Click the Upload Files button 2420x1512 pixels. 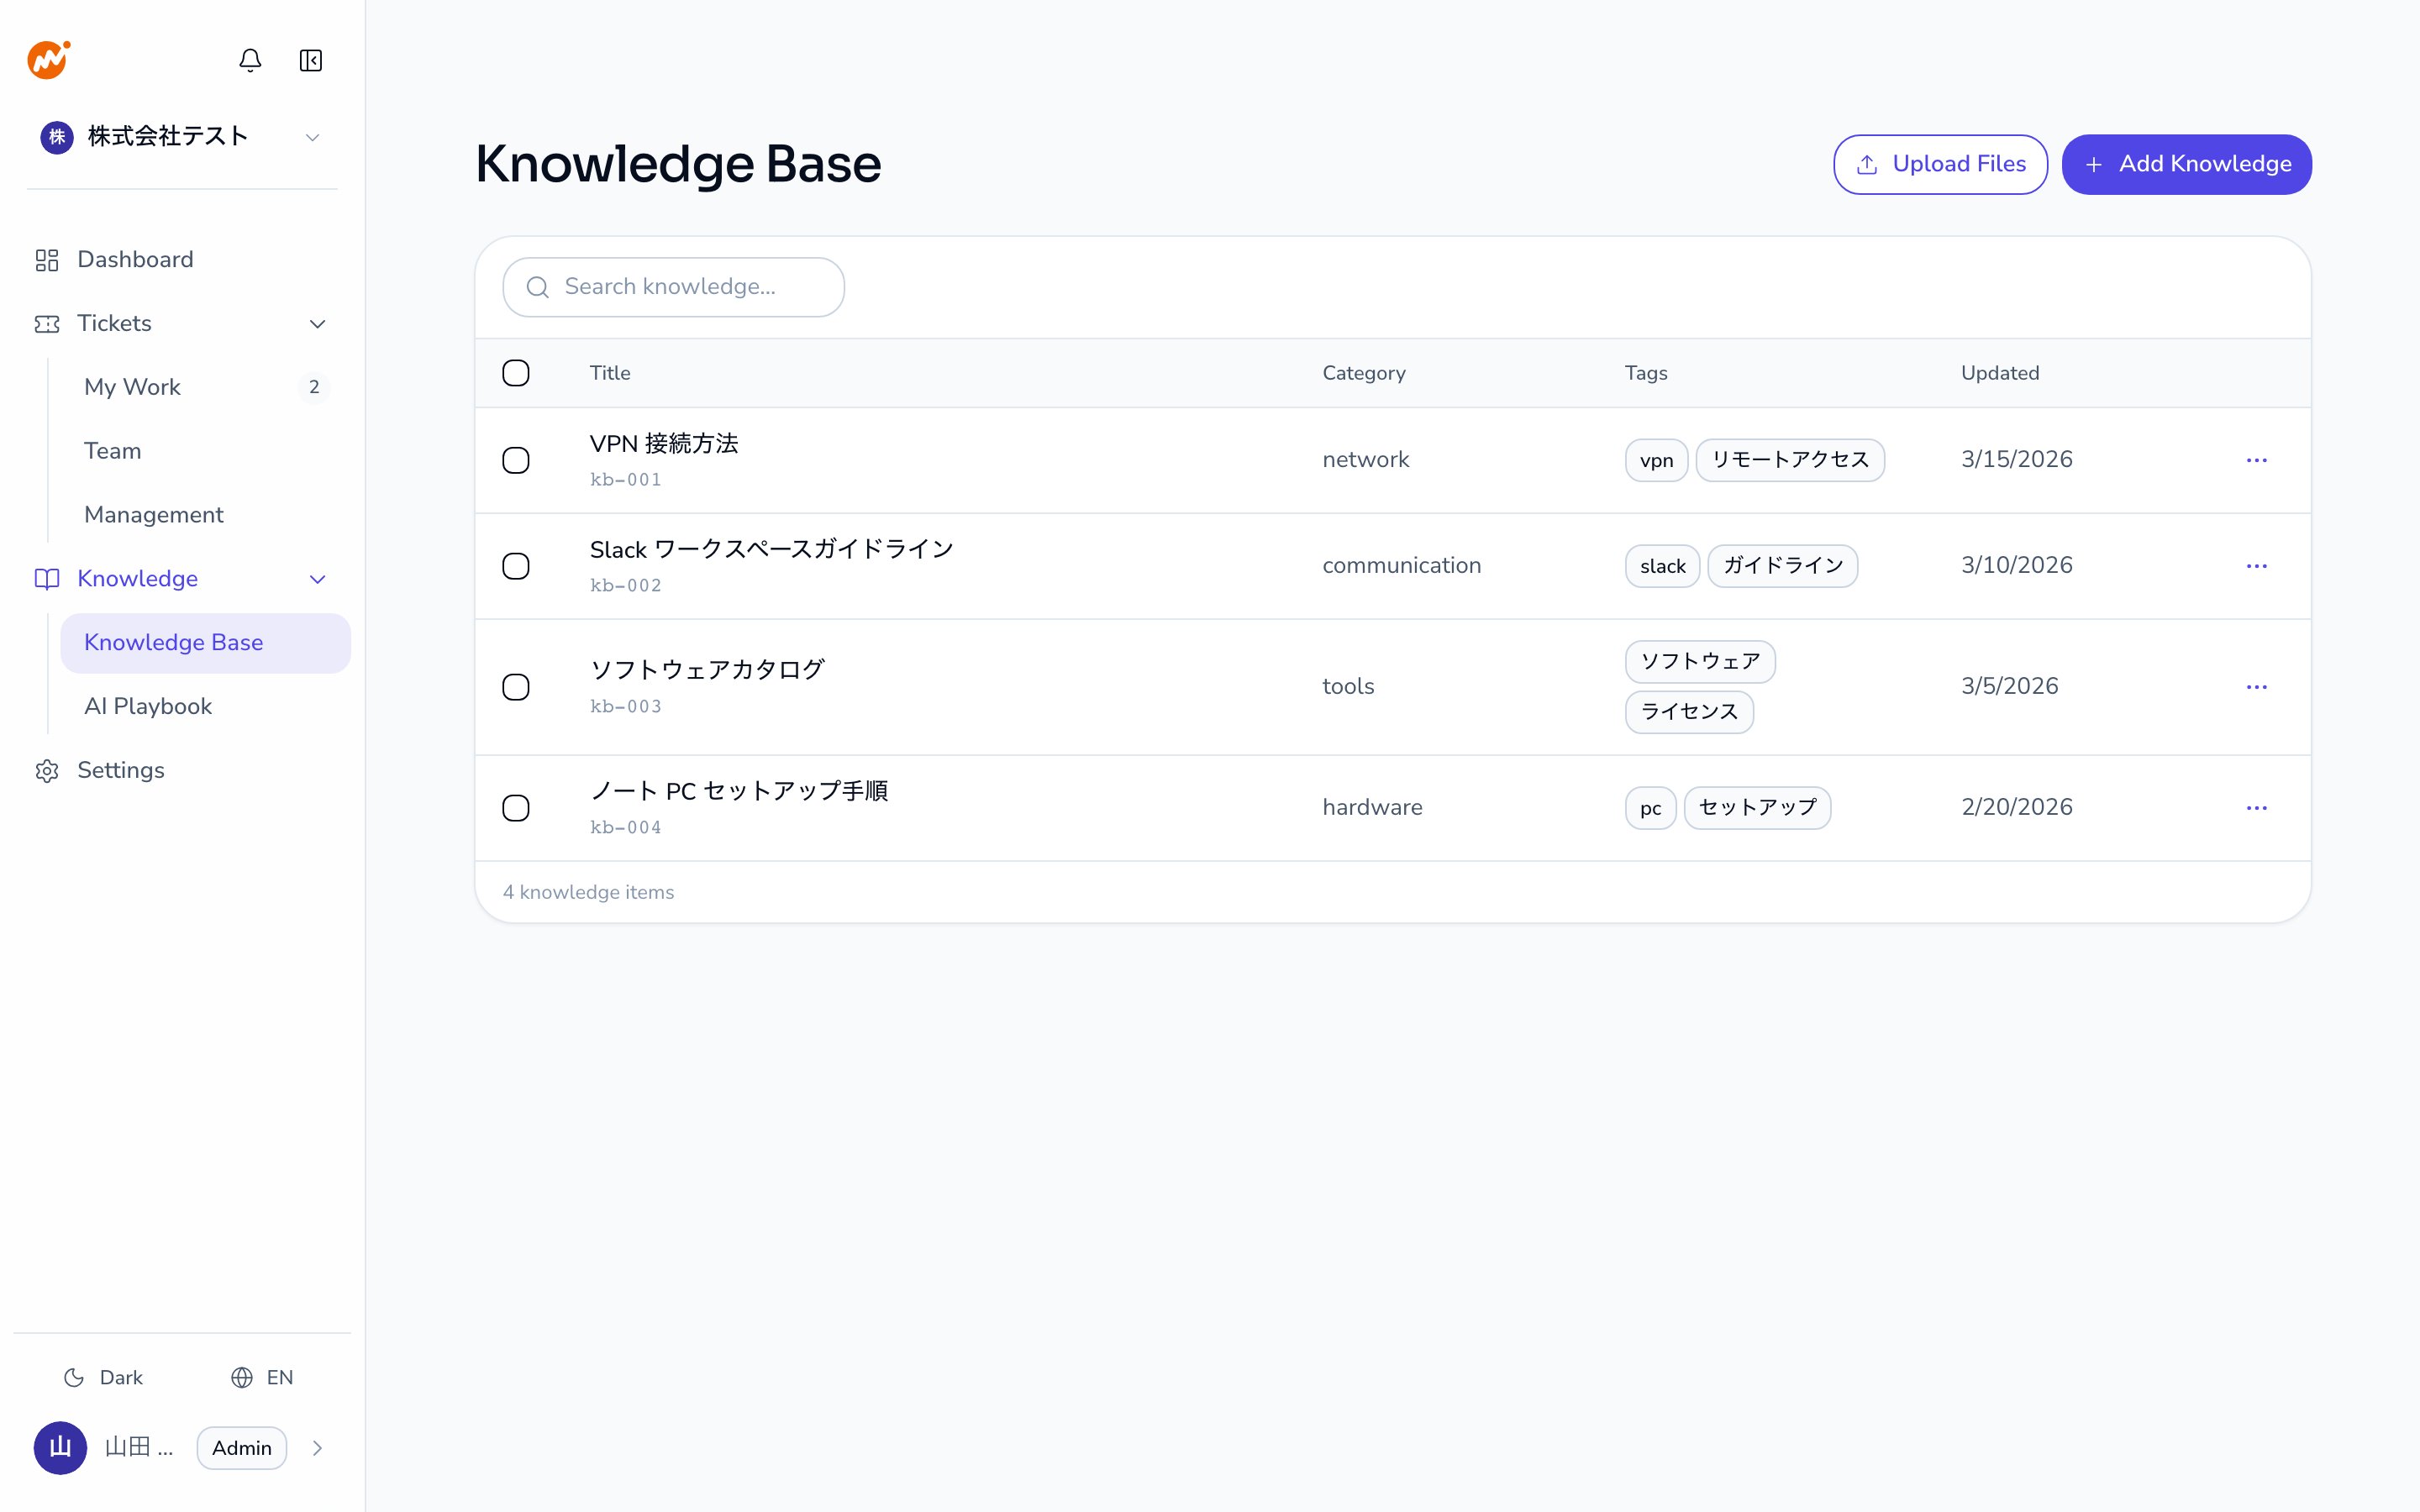pos(1940,164)
